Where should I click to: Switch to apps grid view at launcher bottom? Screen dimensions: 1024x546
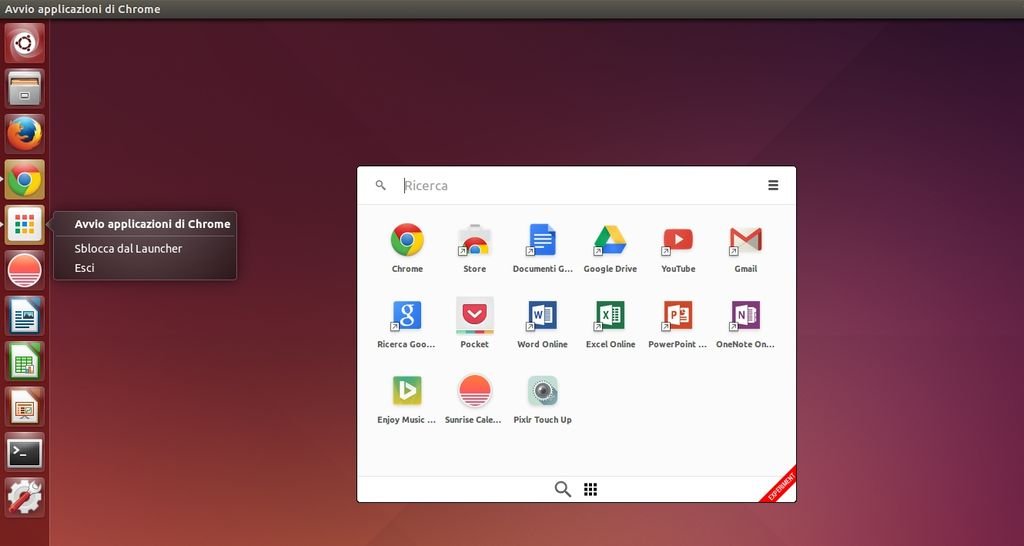coord(591,489)
